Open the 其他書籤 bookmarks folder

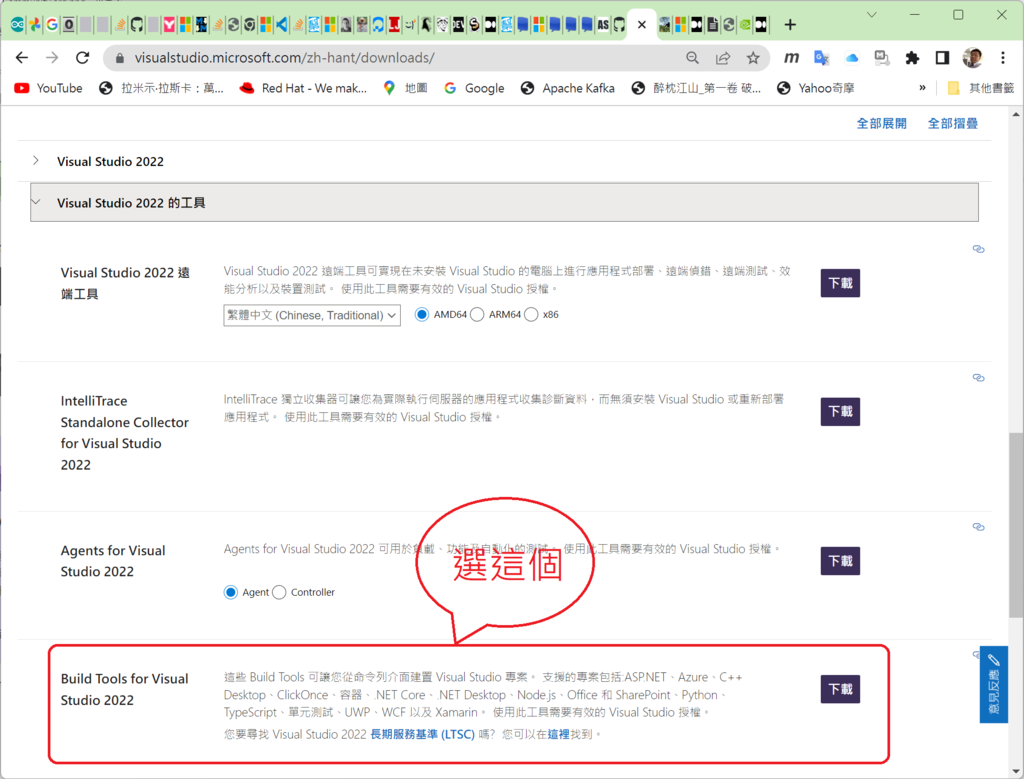[981, 88]
